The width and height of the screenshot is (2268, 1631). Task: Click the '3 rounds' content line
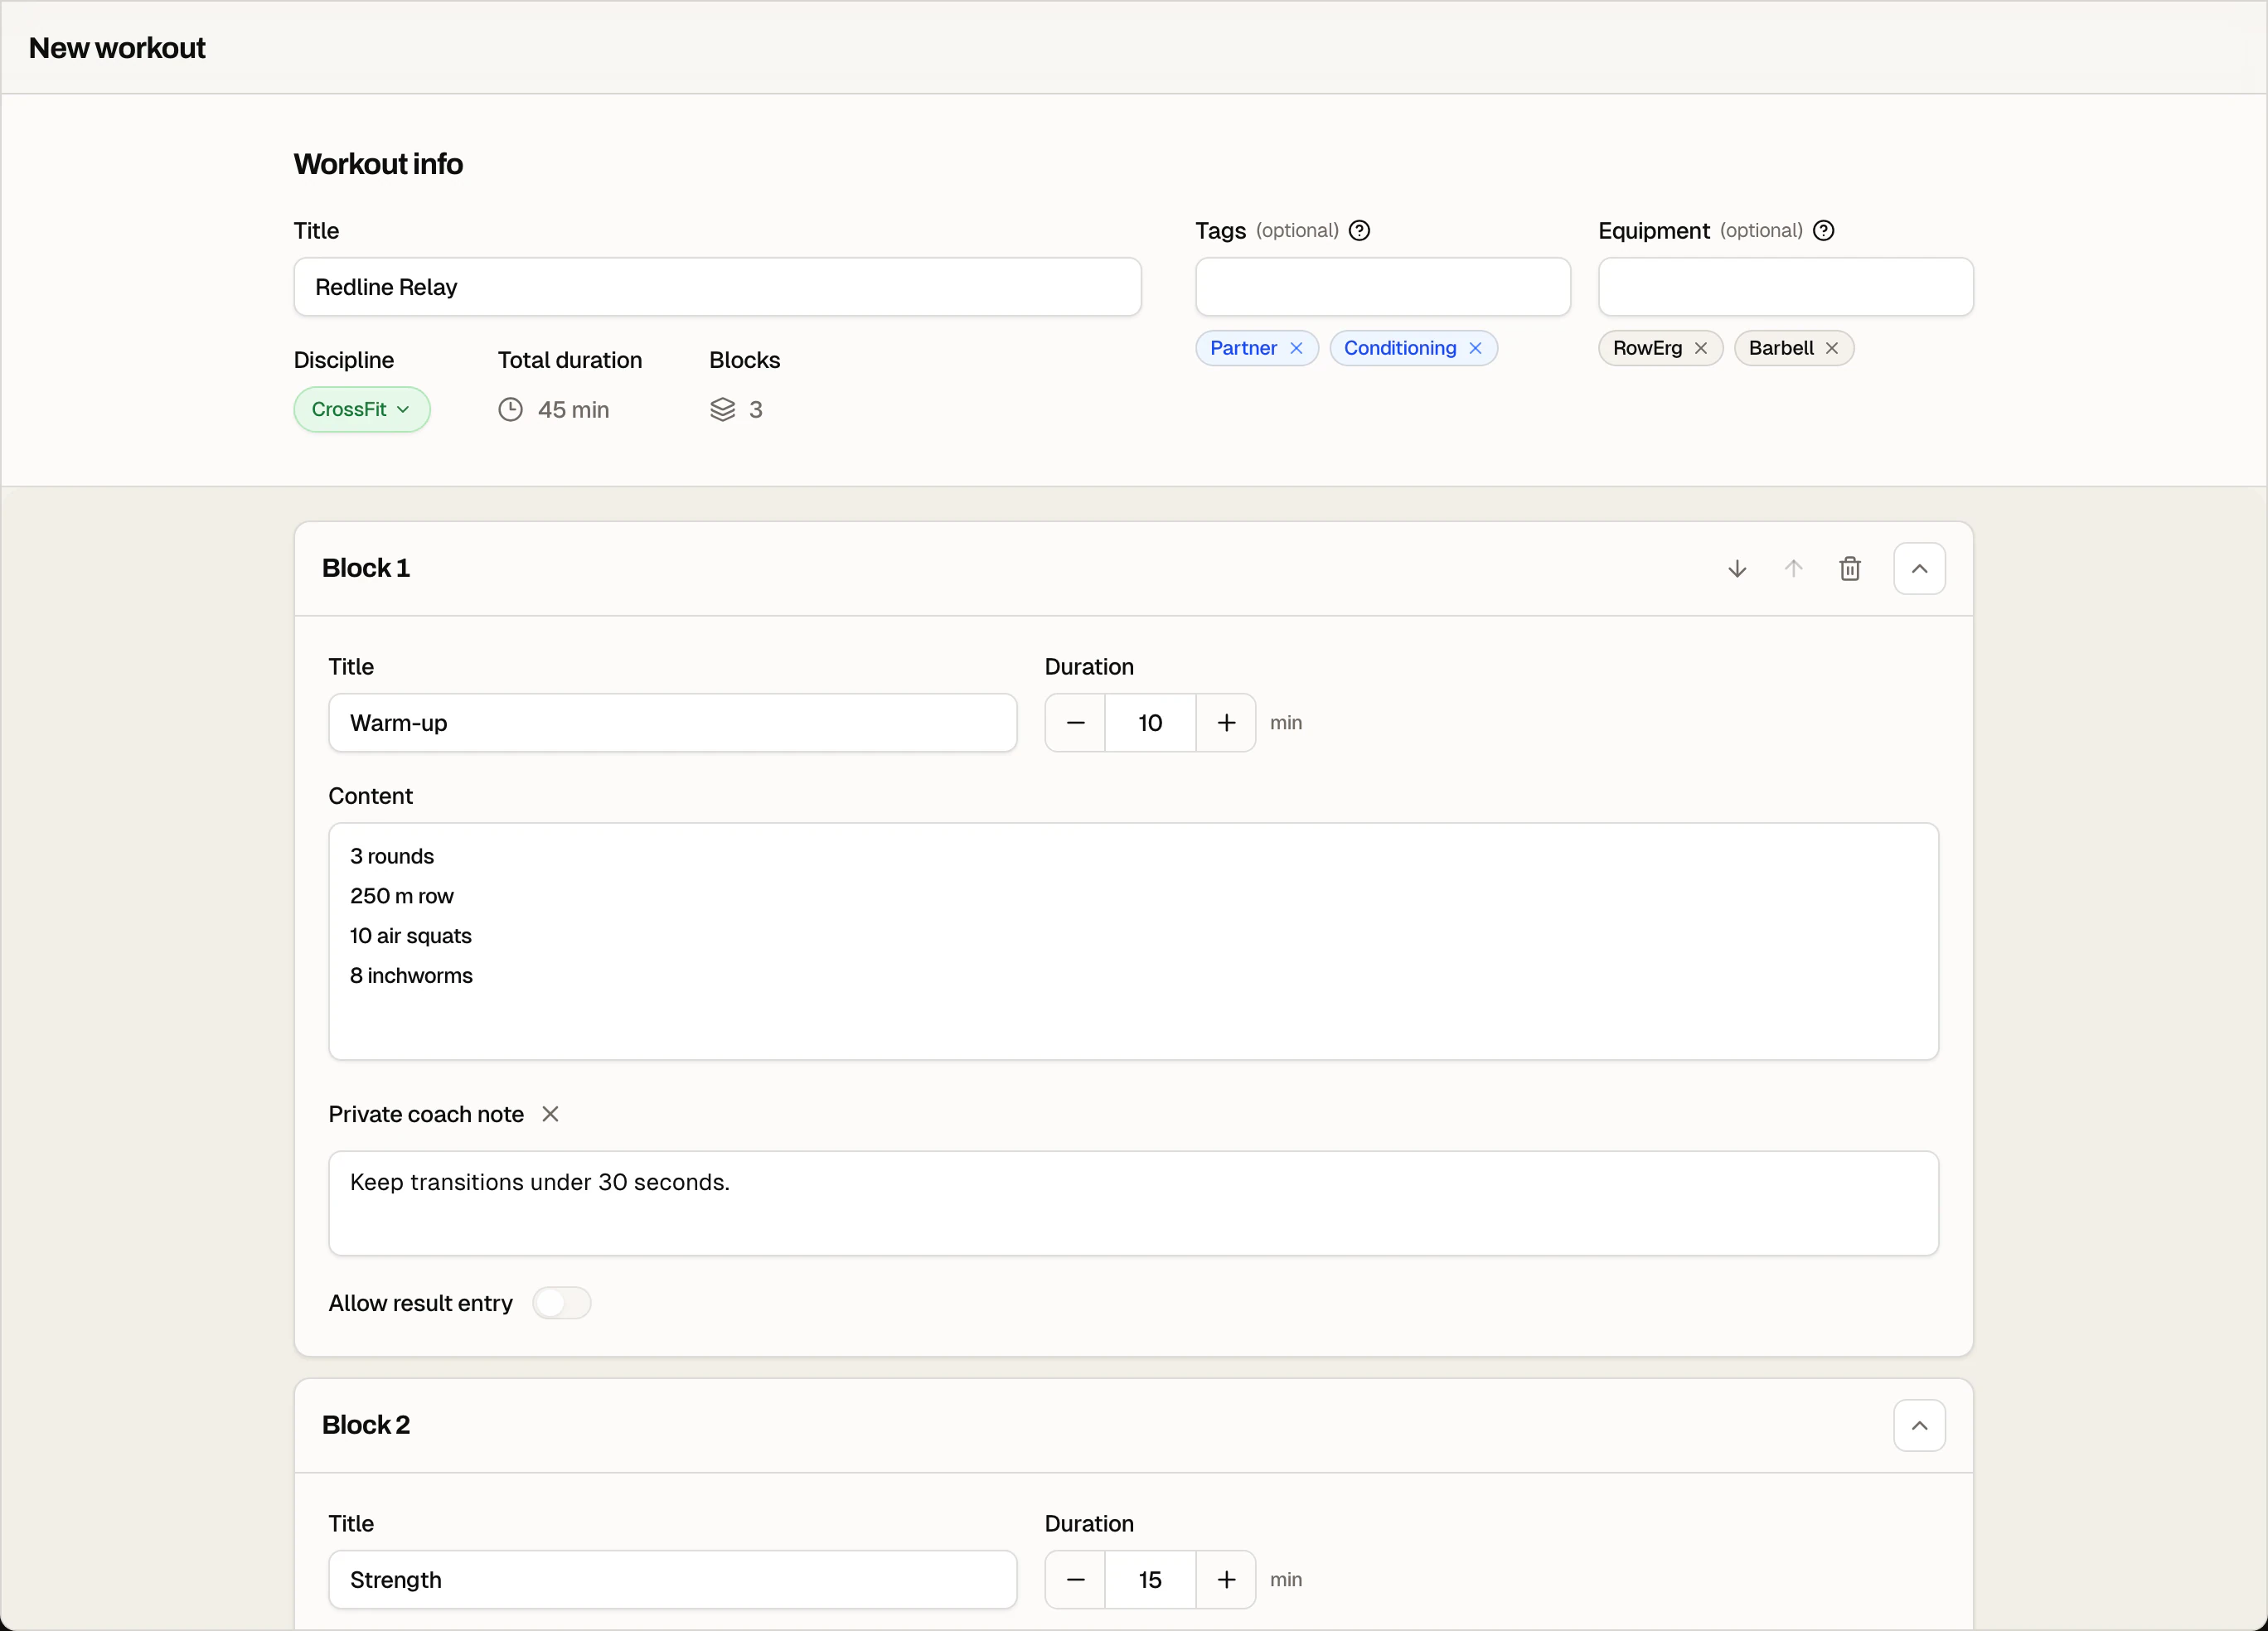pos(392,856)
